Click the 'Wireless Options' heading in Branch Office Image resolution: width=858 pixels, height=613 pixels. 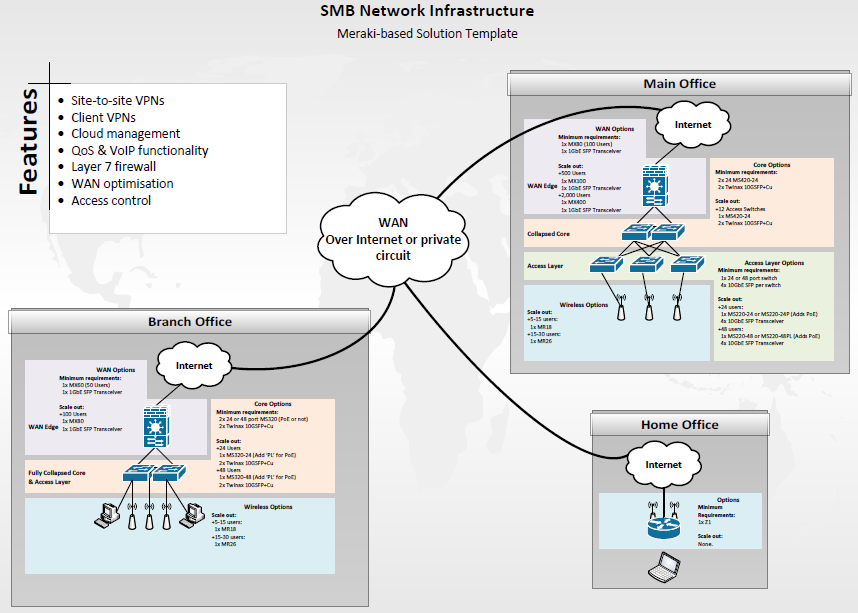[x=268, y=507]
